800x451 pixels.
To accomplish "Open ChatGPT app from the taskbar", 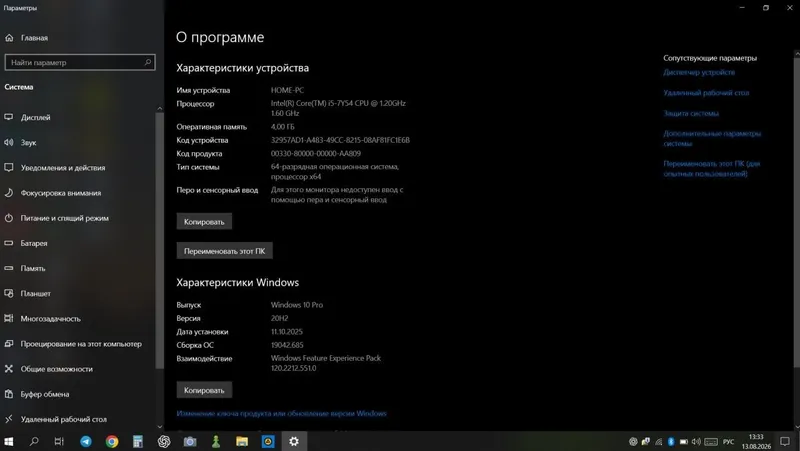I will click(x=164, y=441).
